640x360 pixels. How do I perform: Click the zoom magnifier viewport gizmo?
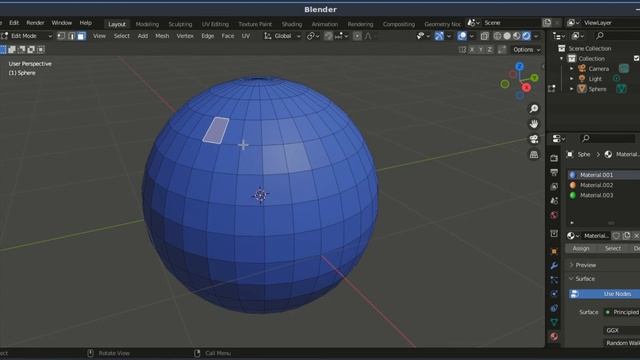[533, 109]
